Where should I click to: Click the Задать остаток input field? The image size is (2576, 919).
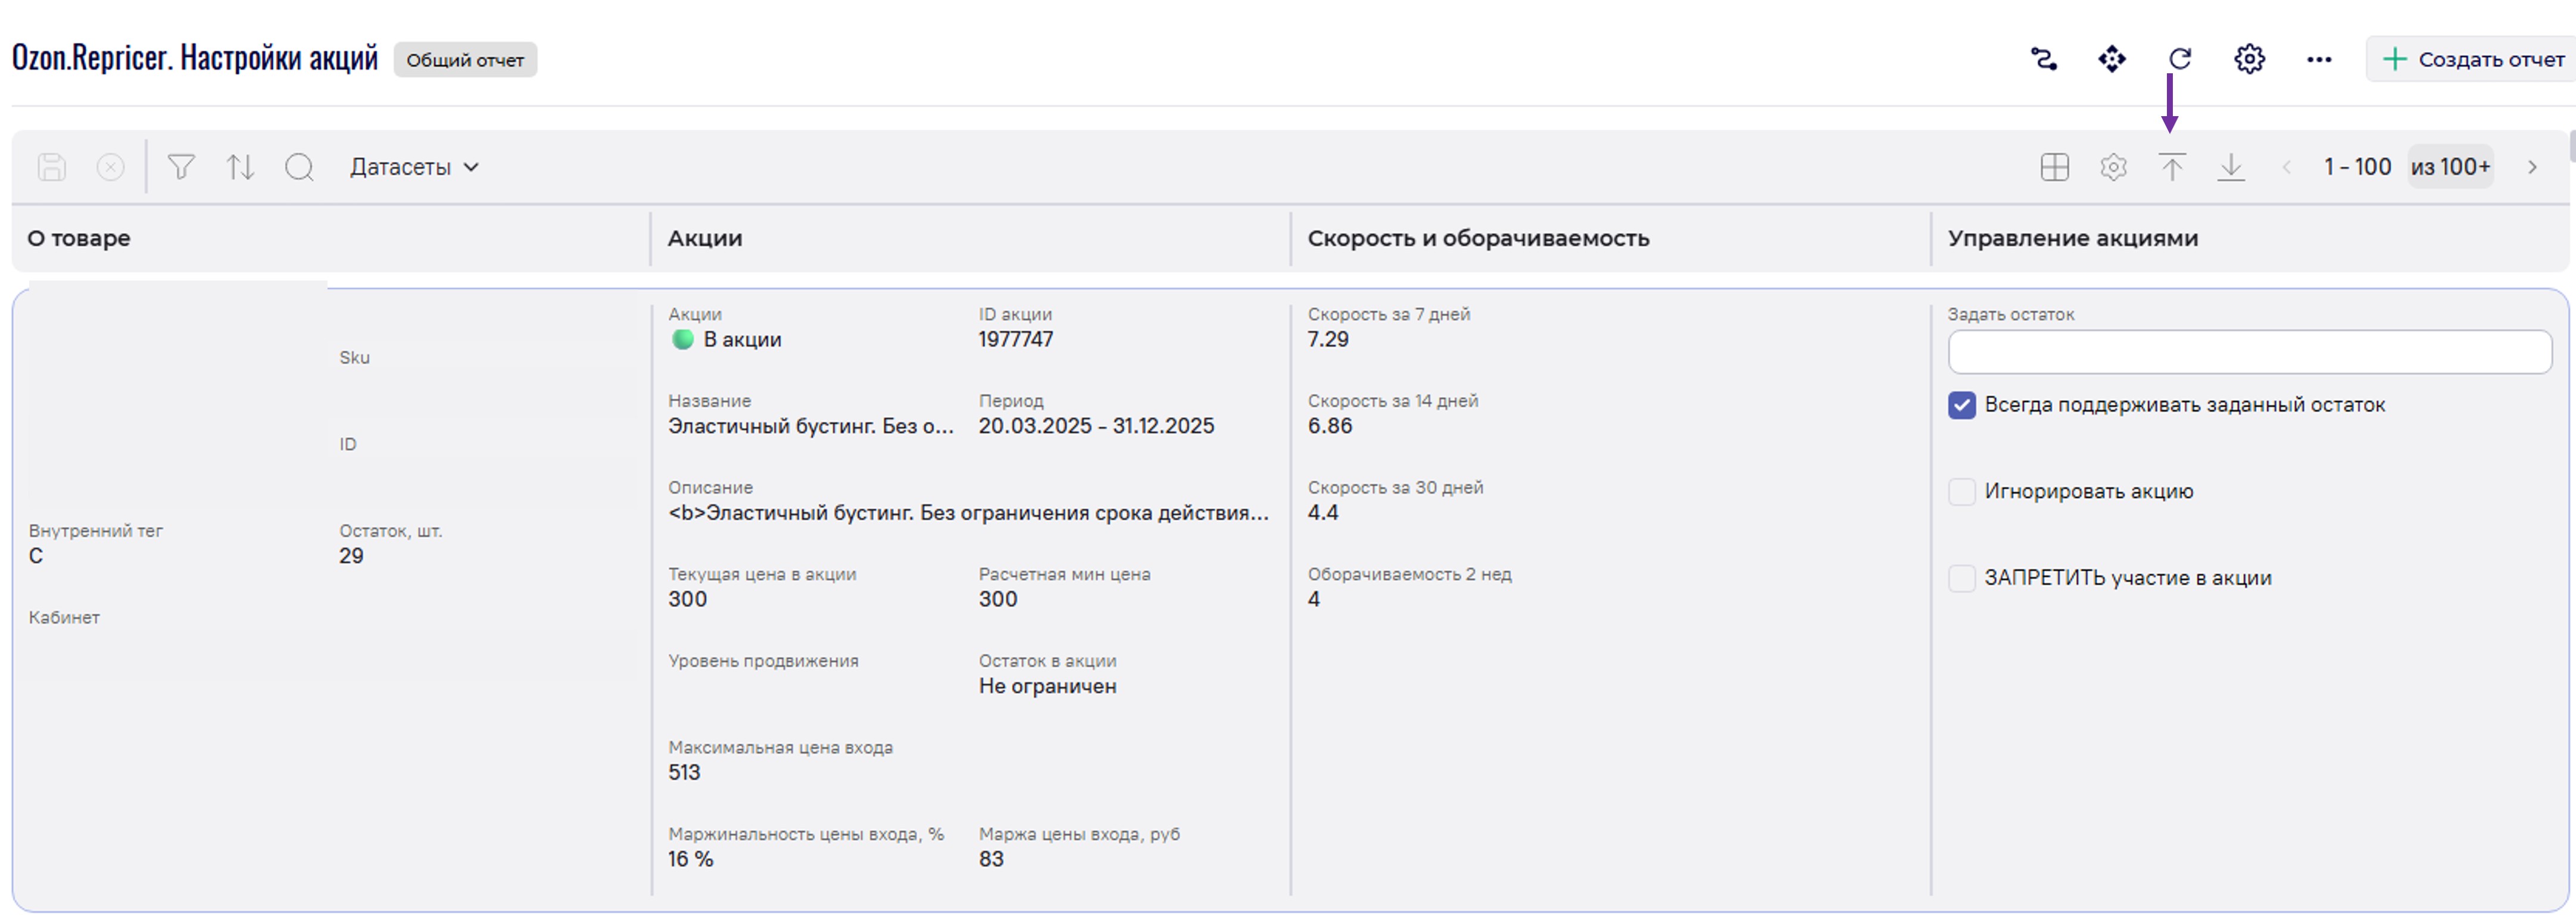pos(2249,352)
